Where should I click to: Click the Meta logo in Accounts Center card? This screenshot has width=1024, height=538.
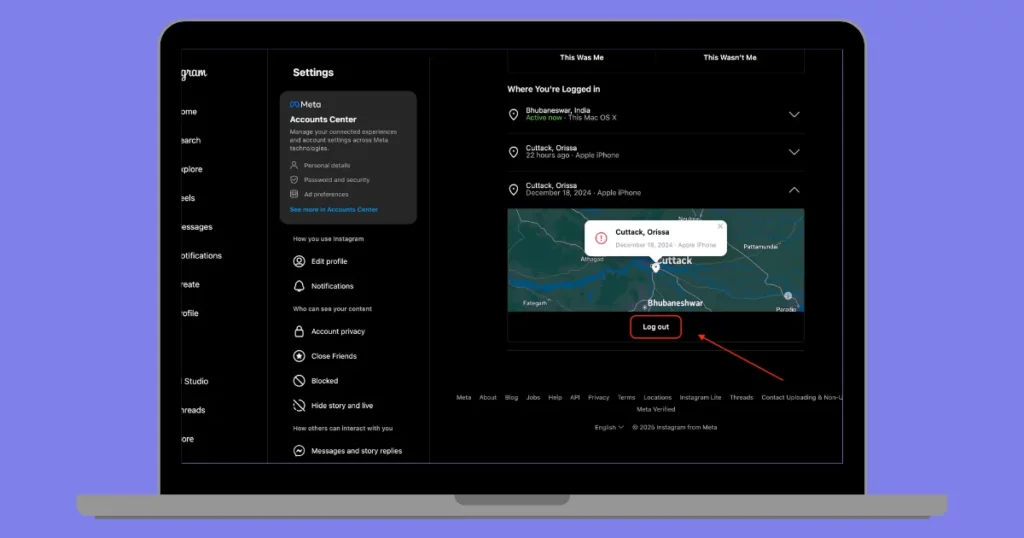pos(305,104)
